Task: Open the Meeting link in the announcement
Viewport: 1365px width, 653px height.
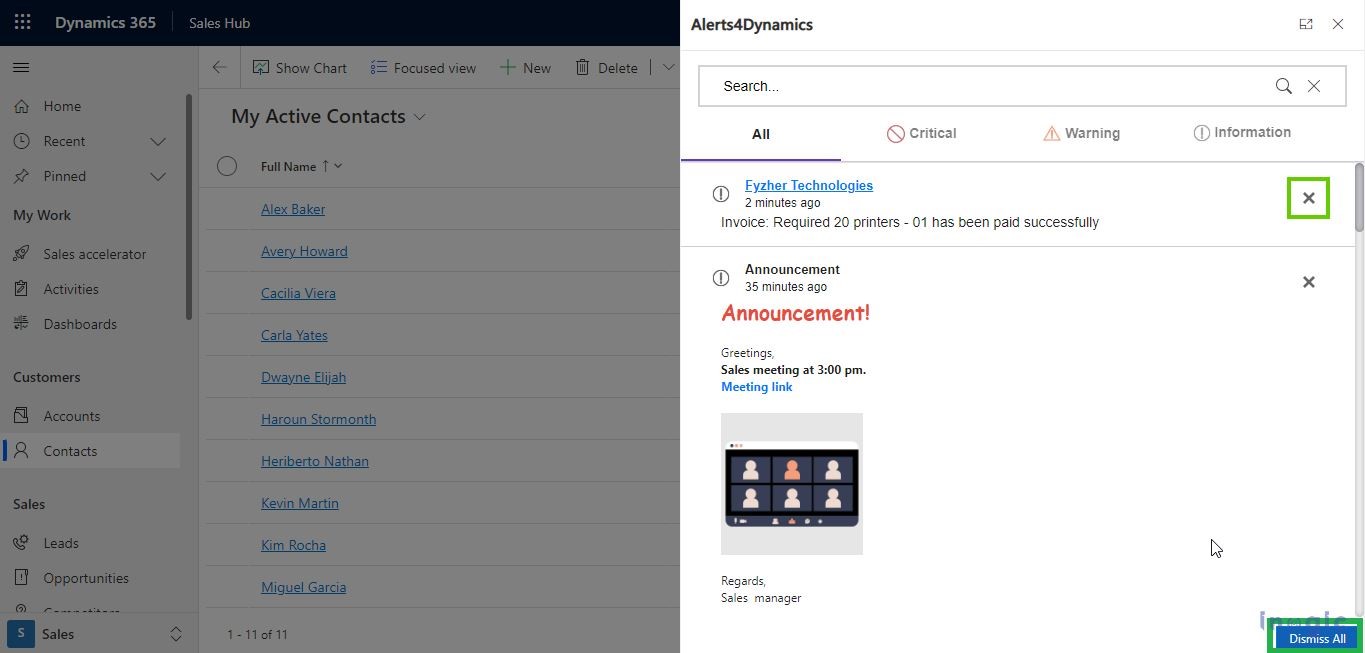Action: [x=756, y=387]
